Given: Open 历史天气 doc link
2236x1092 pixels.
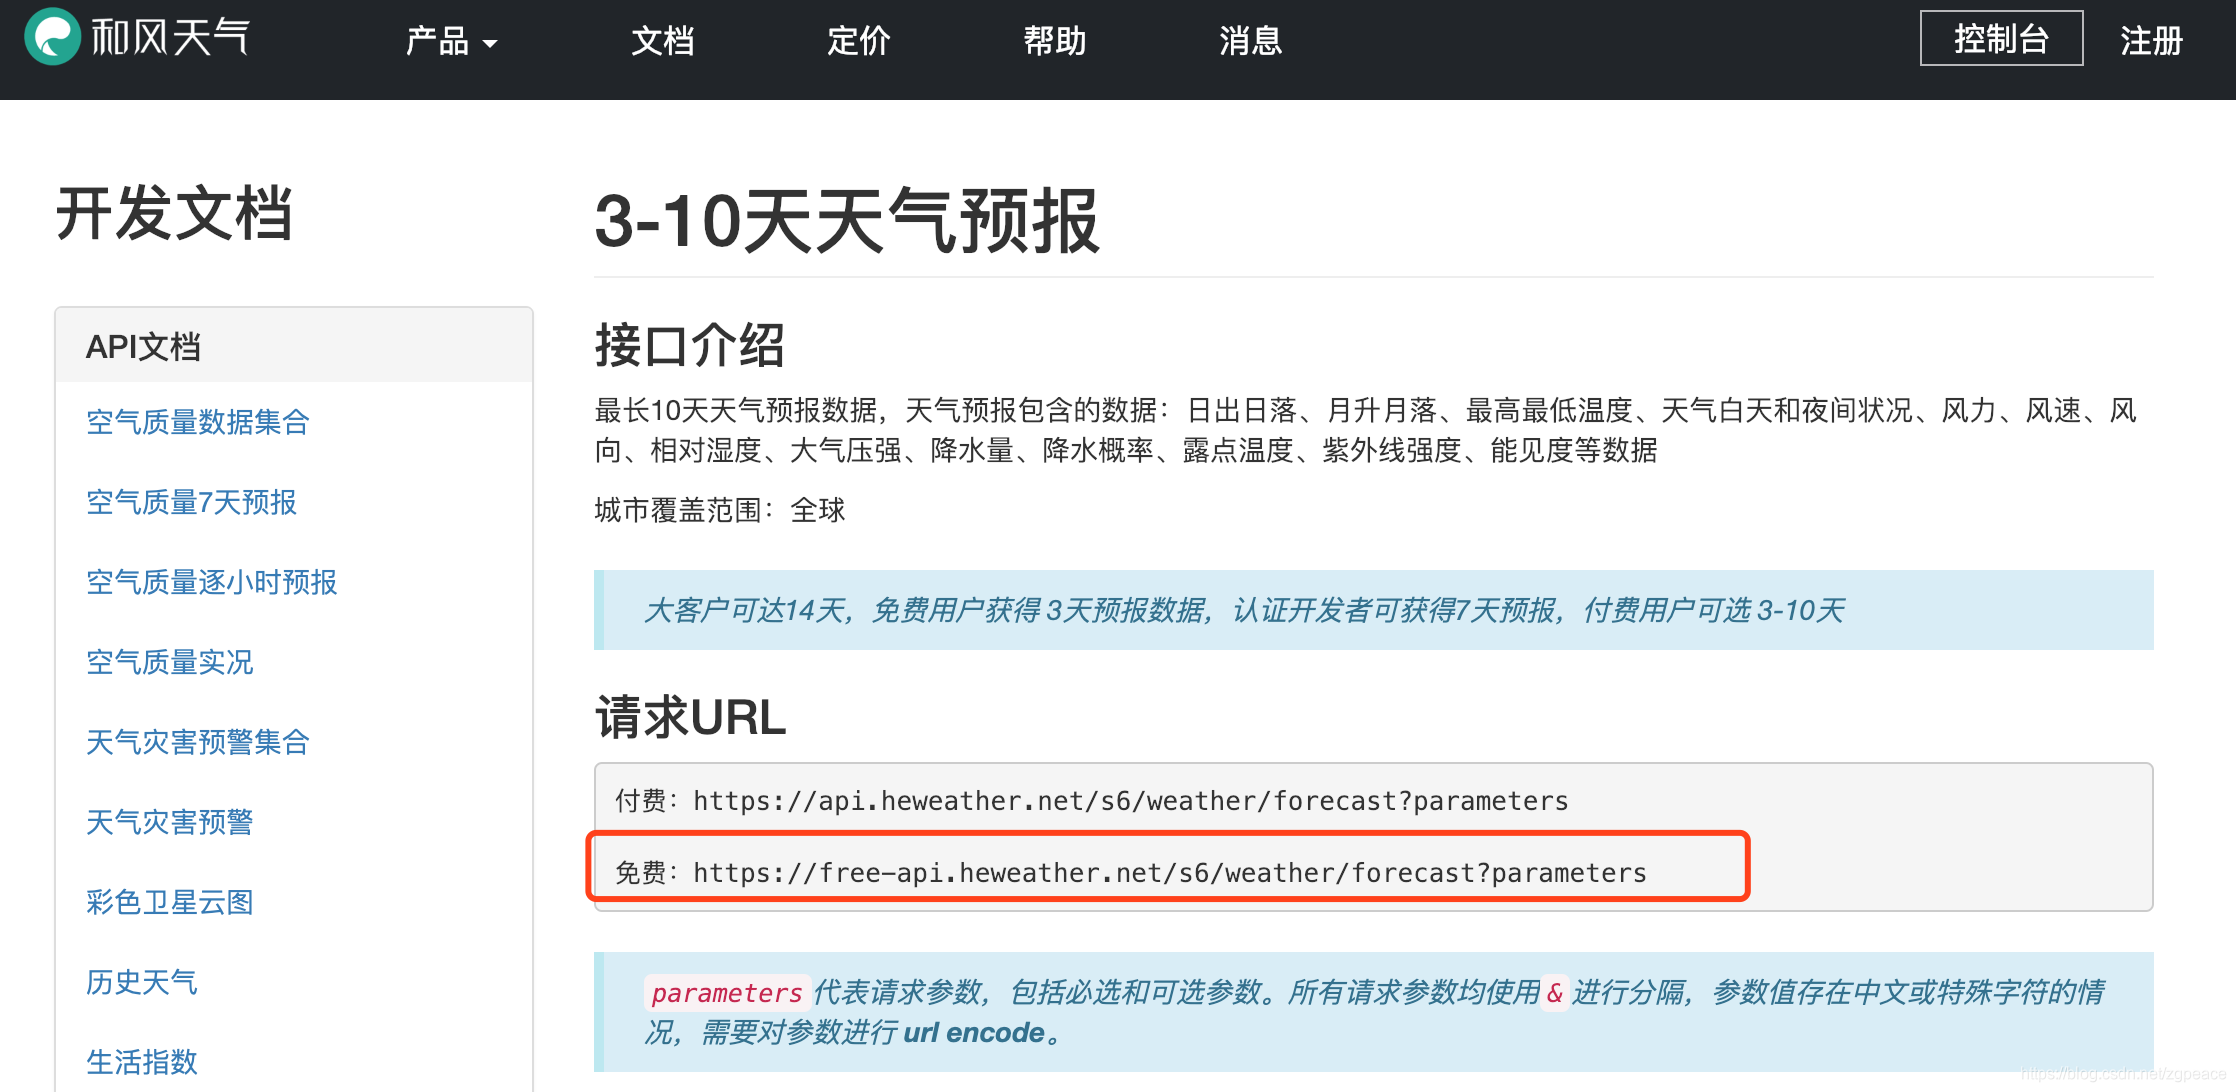Looking at the screenshot, I should click(x=142, y=982).
